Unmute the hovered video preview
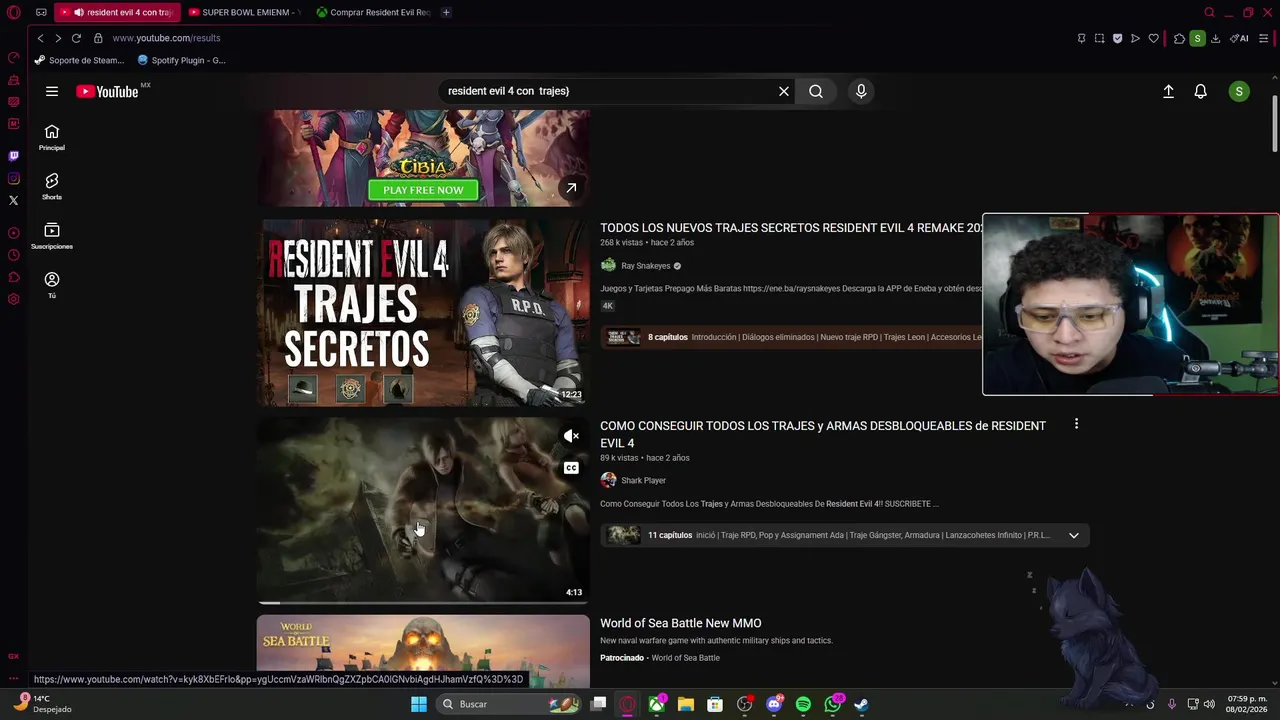This screenshot has width=1280, height=720. [x=571, y=436]
